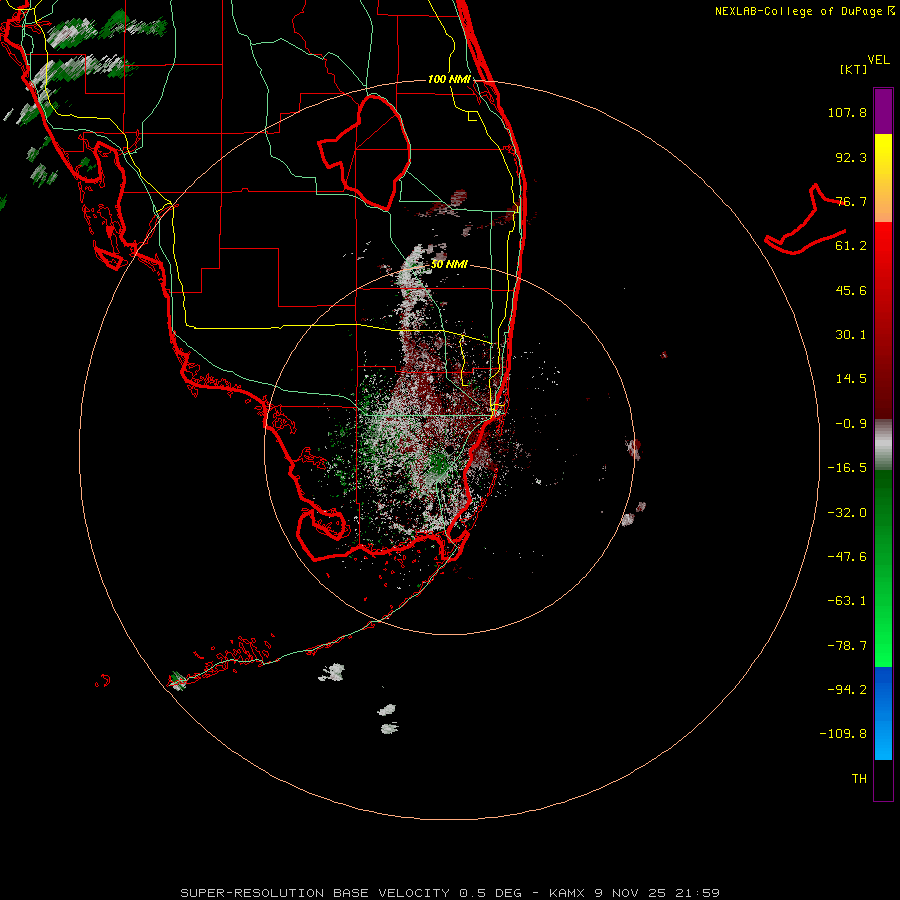Click the [KT] units label
The height and width of the screenshot is (900, 900).
(x=854, y=69)
